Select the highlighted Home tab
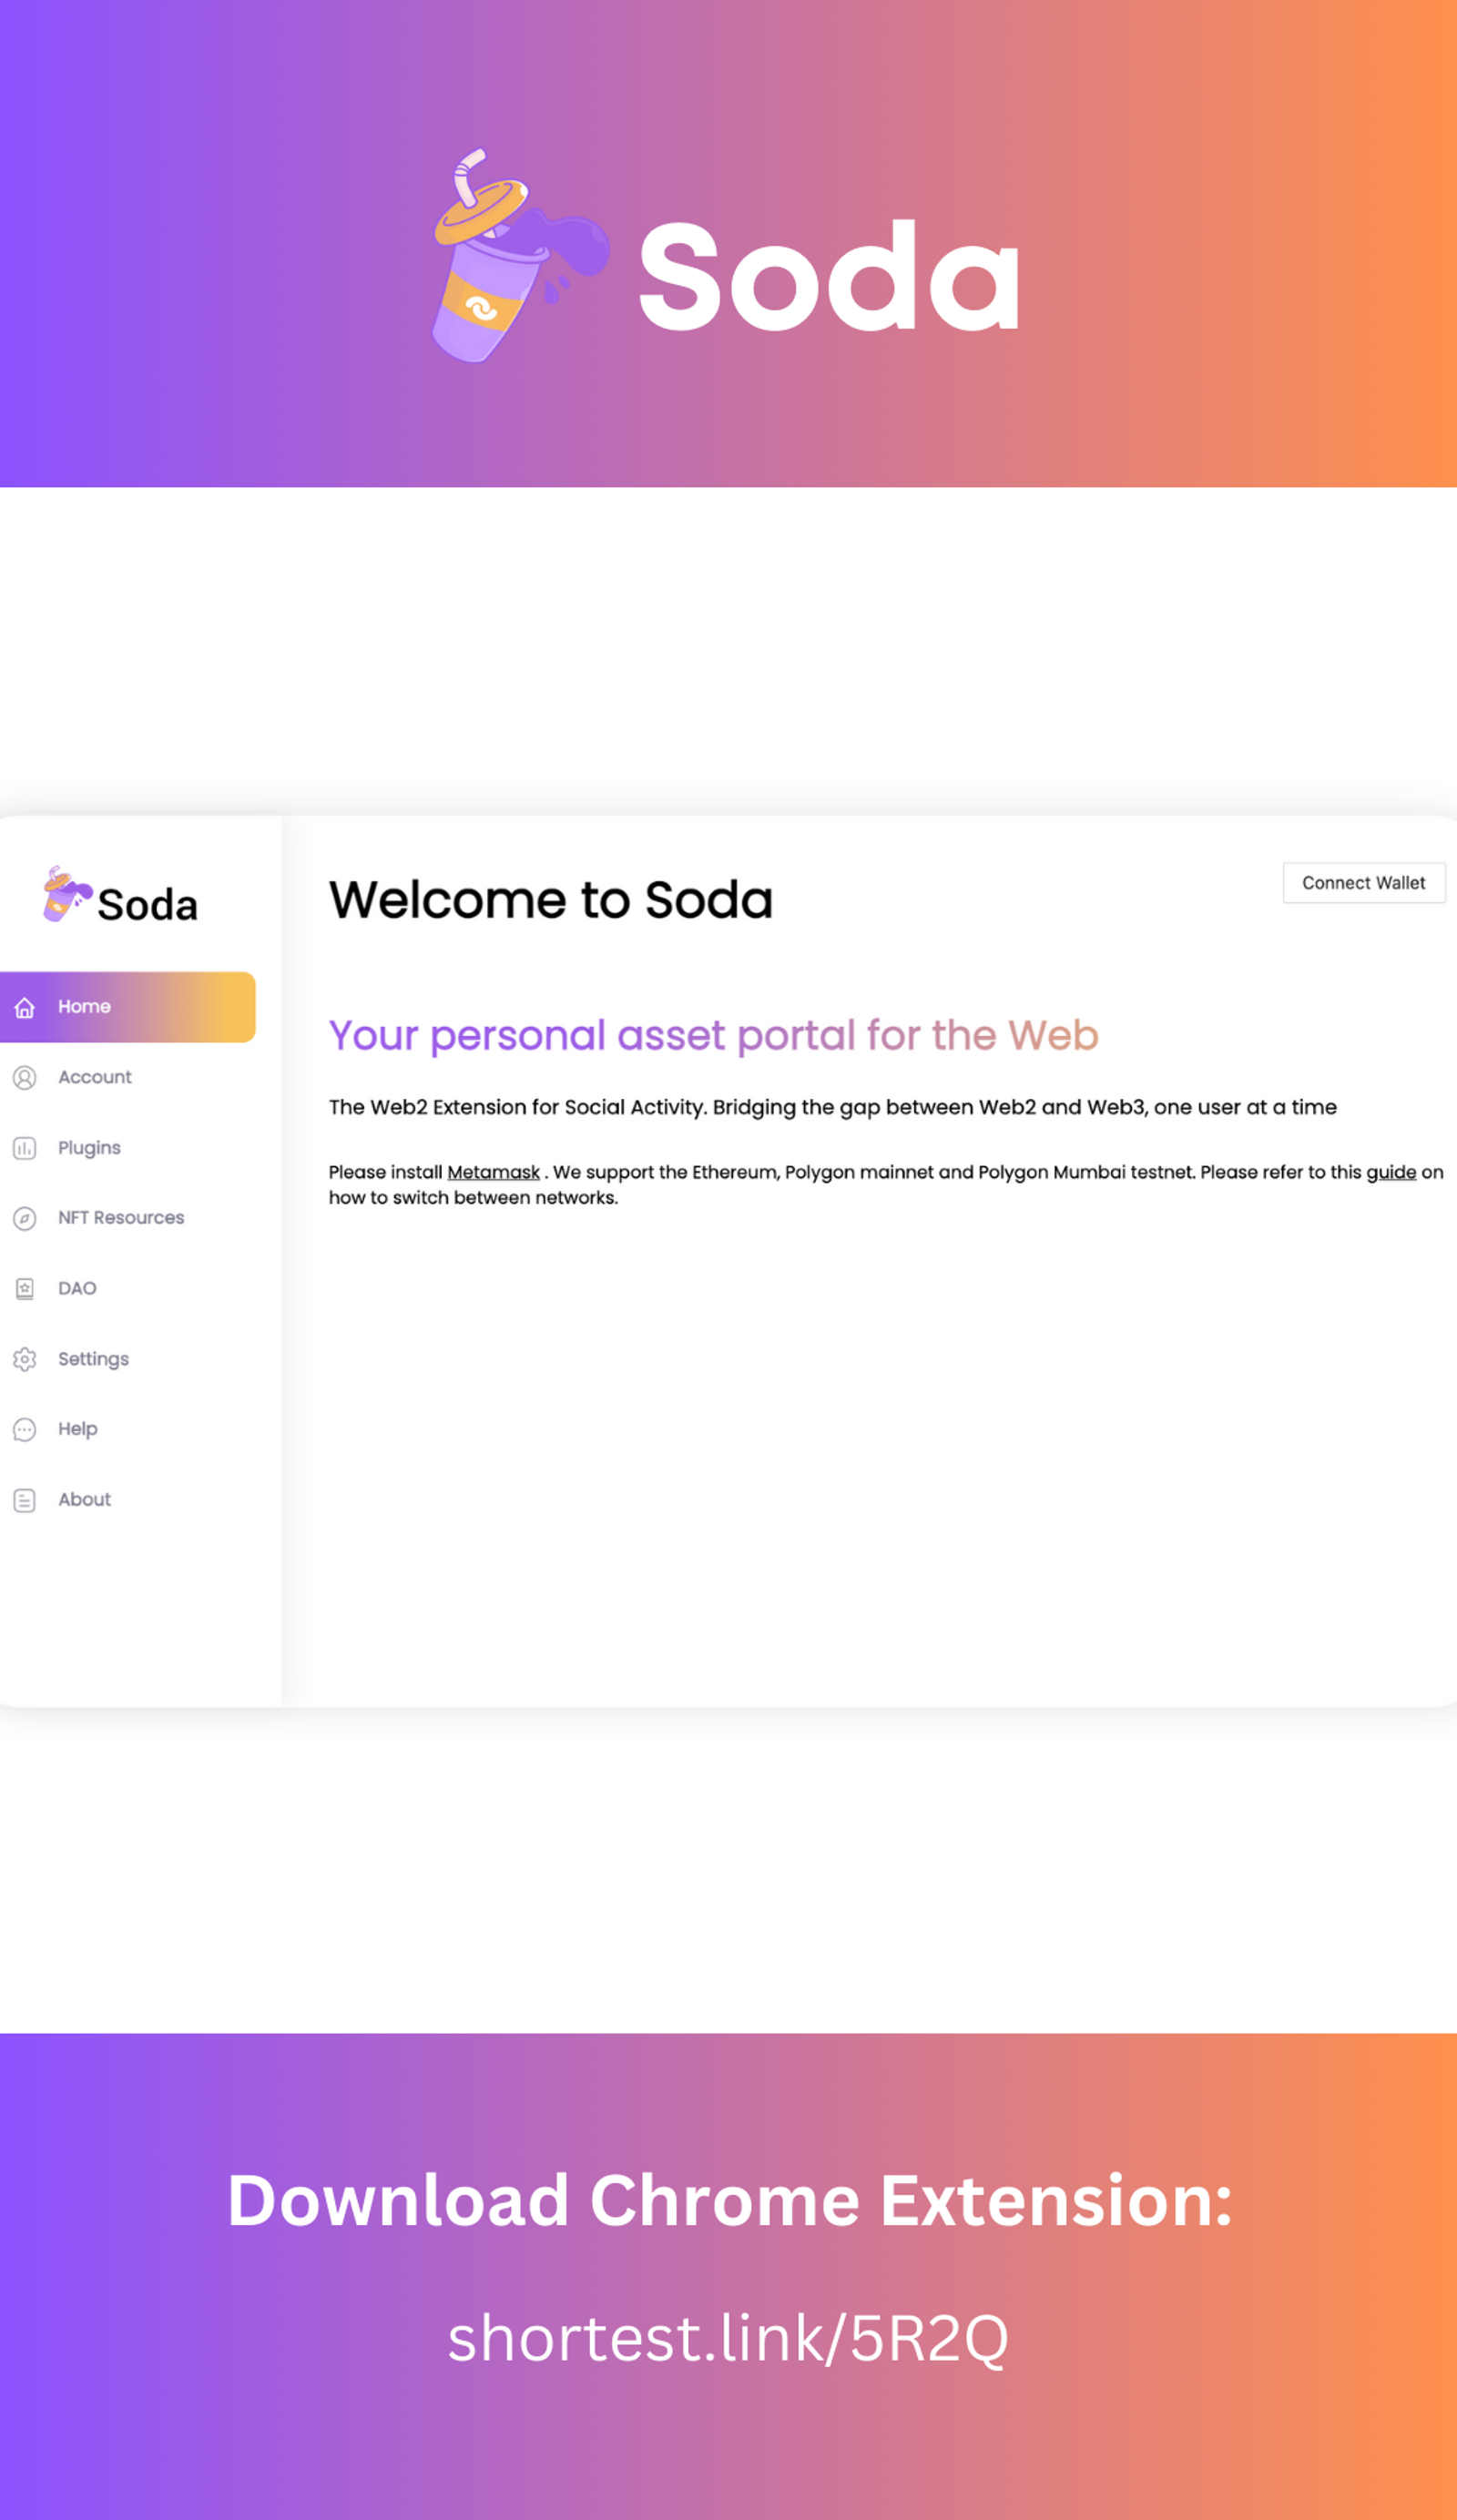This screenshot has width=1457, height=2520. point(128,1007)
